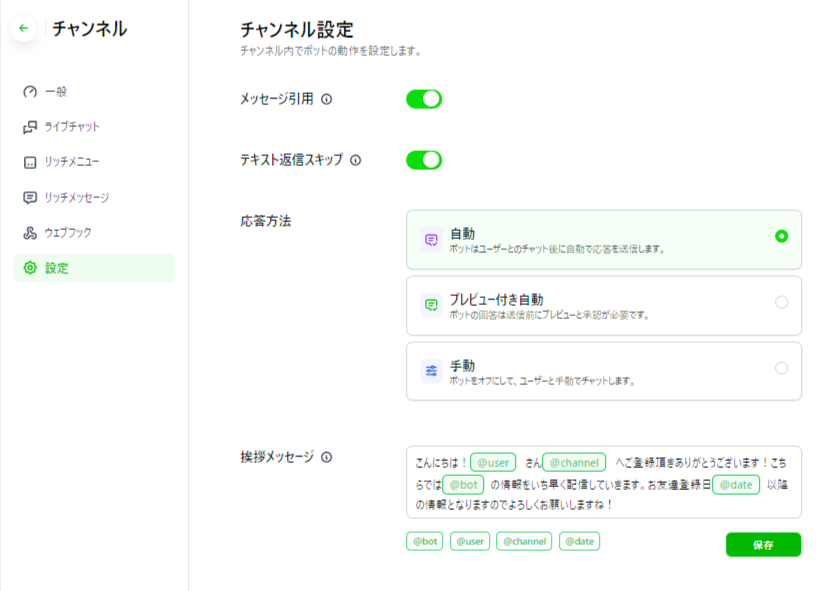The image size is (824, 591).
Task: Click info icon beside 挨拶メッセージ
Action: (326, 457)
